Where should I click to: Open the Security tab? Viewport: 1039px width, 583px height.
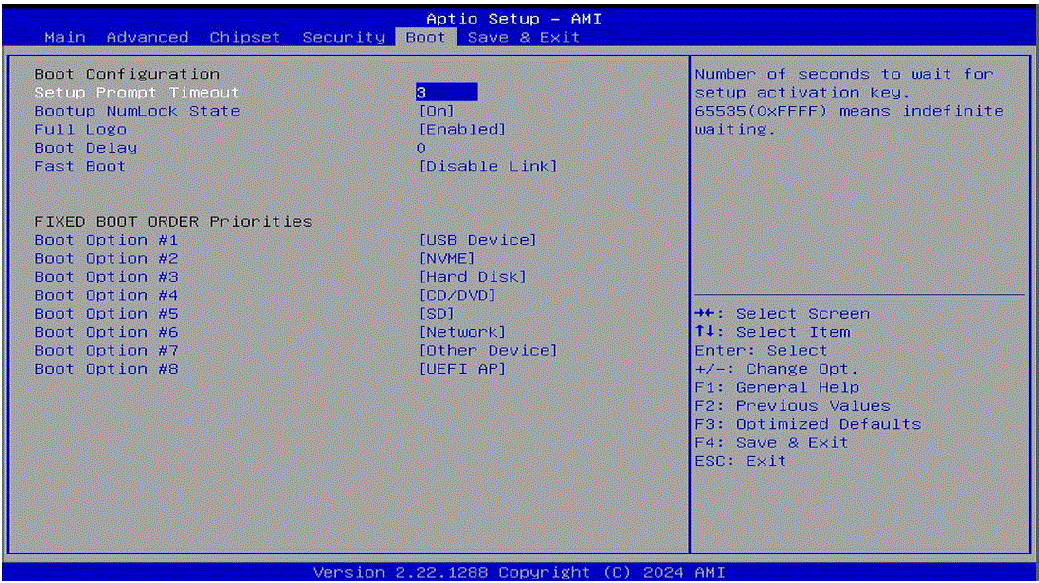[x=343, y=37]
